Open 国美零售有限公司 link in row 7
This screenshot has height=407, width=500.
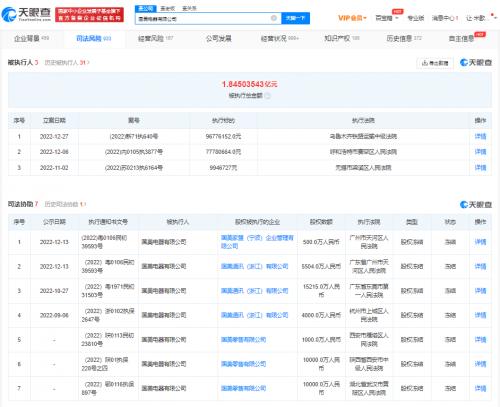(243, 388)
